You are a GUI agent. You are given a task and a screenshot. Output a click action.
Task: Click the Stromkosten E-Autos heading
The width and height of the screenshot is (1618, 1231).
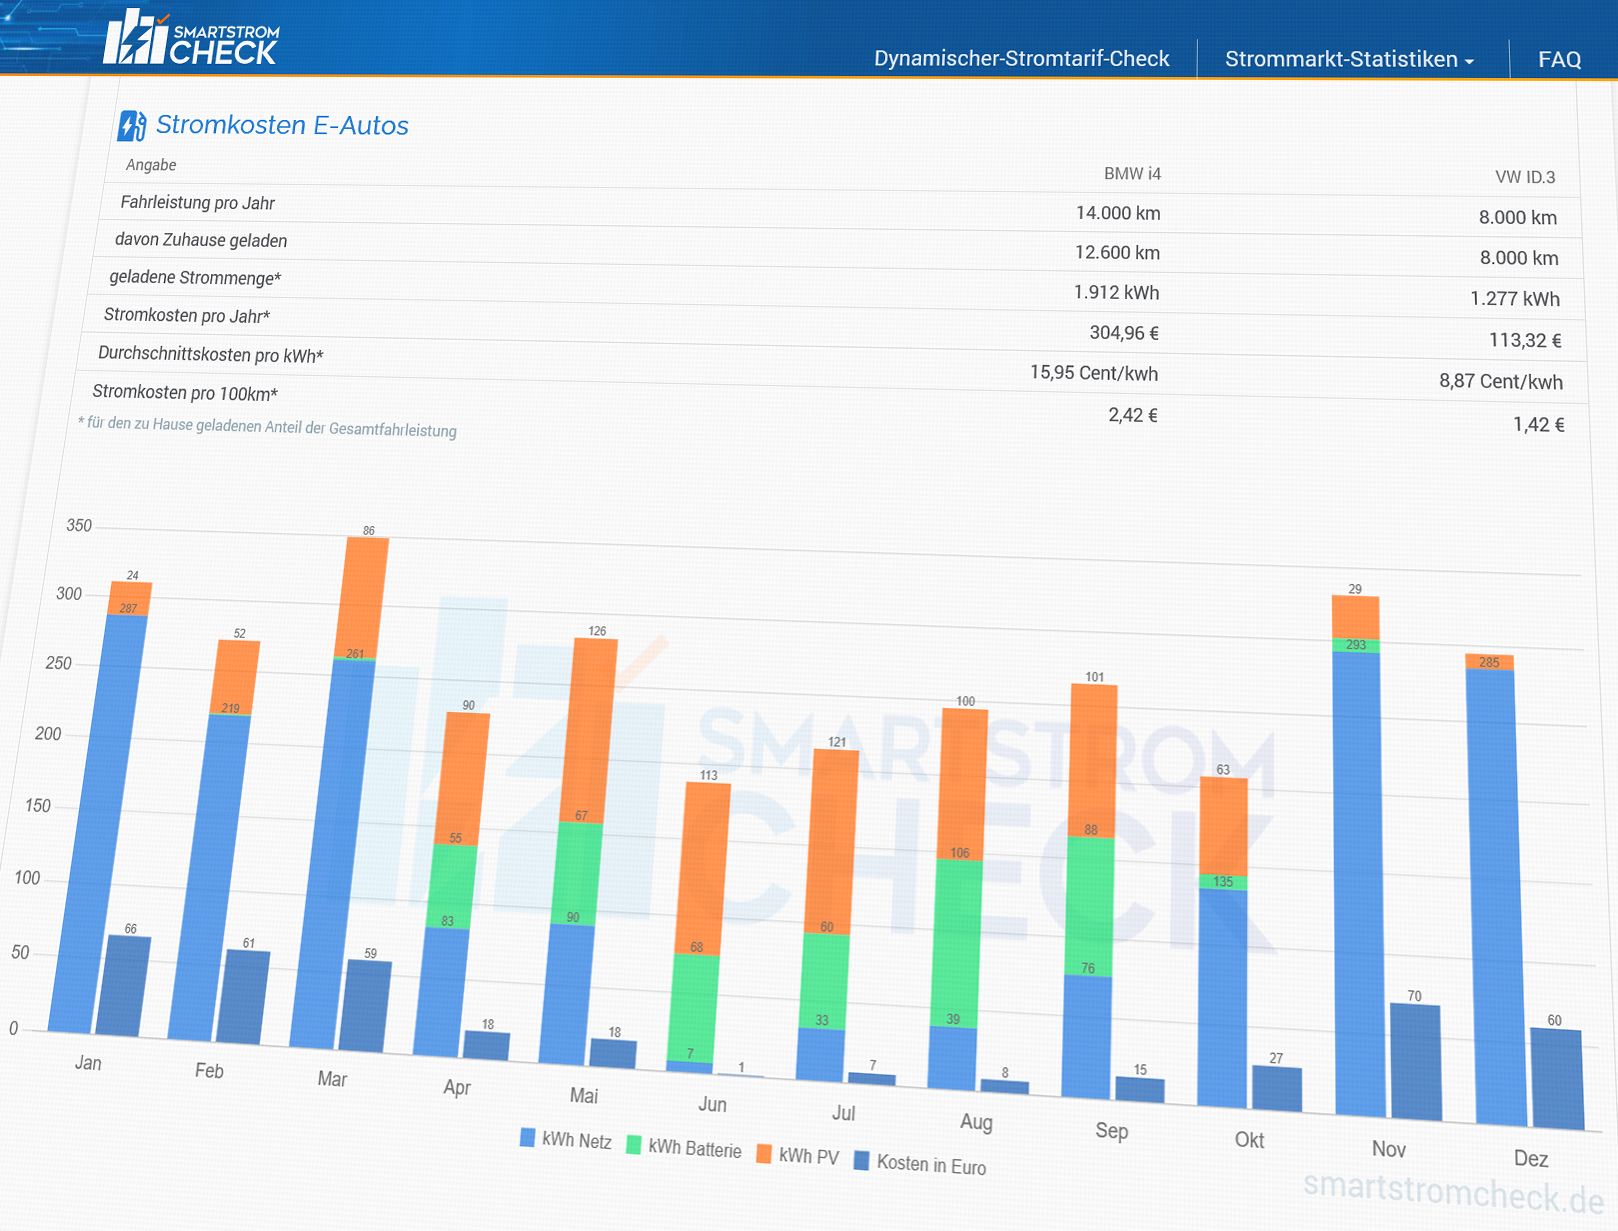click(x=282, y=126)
